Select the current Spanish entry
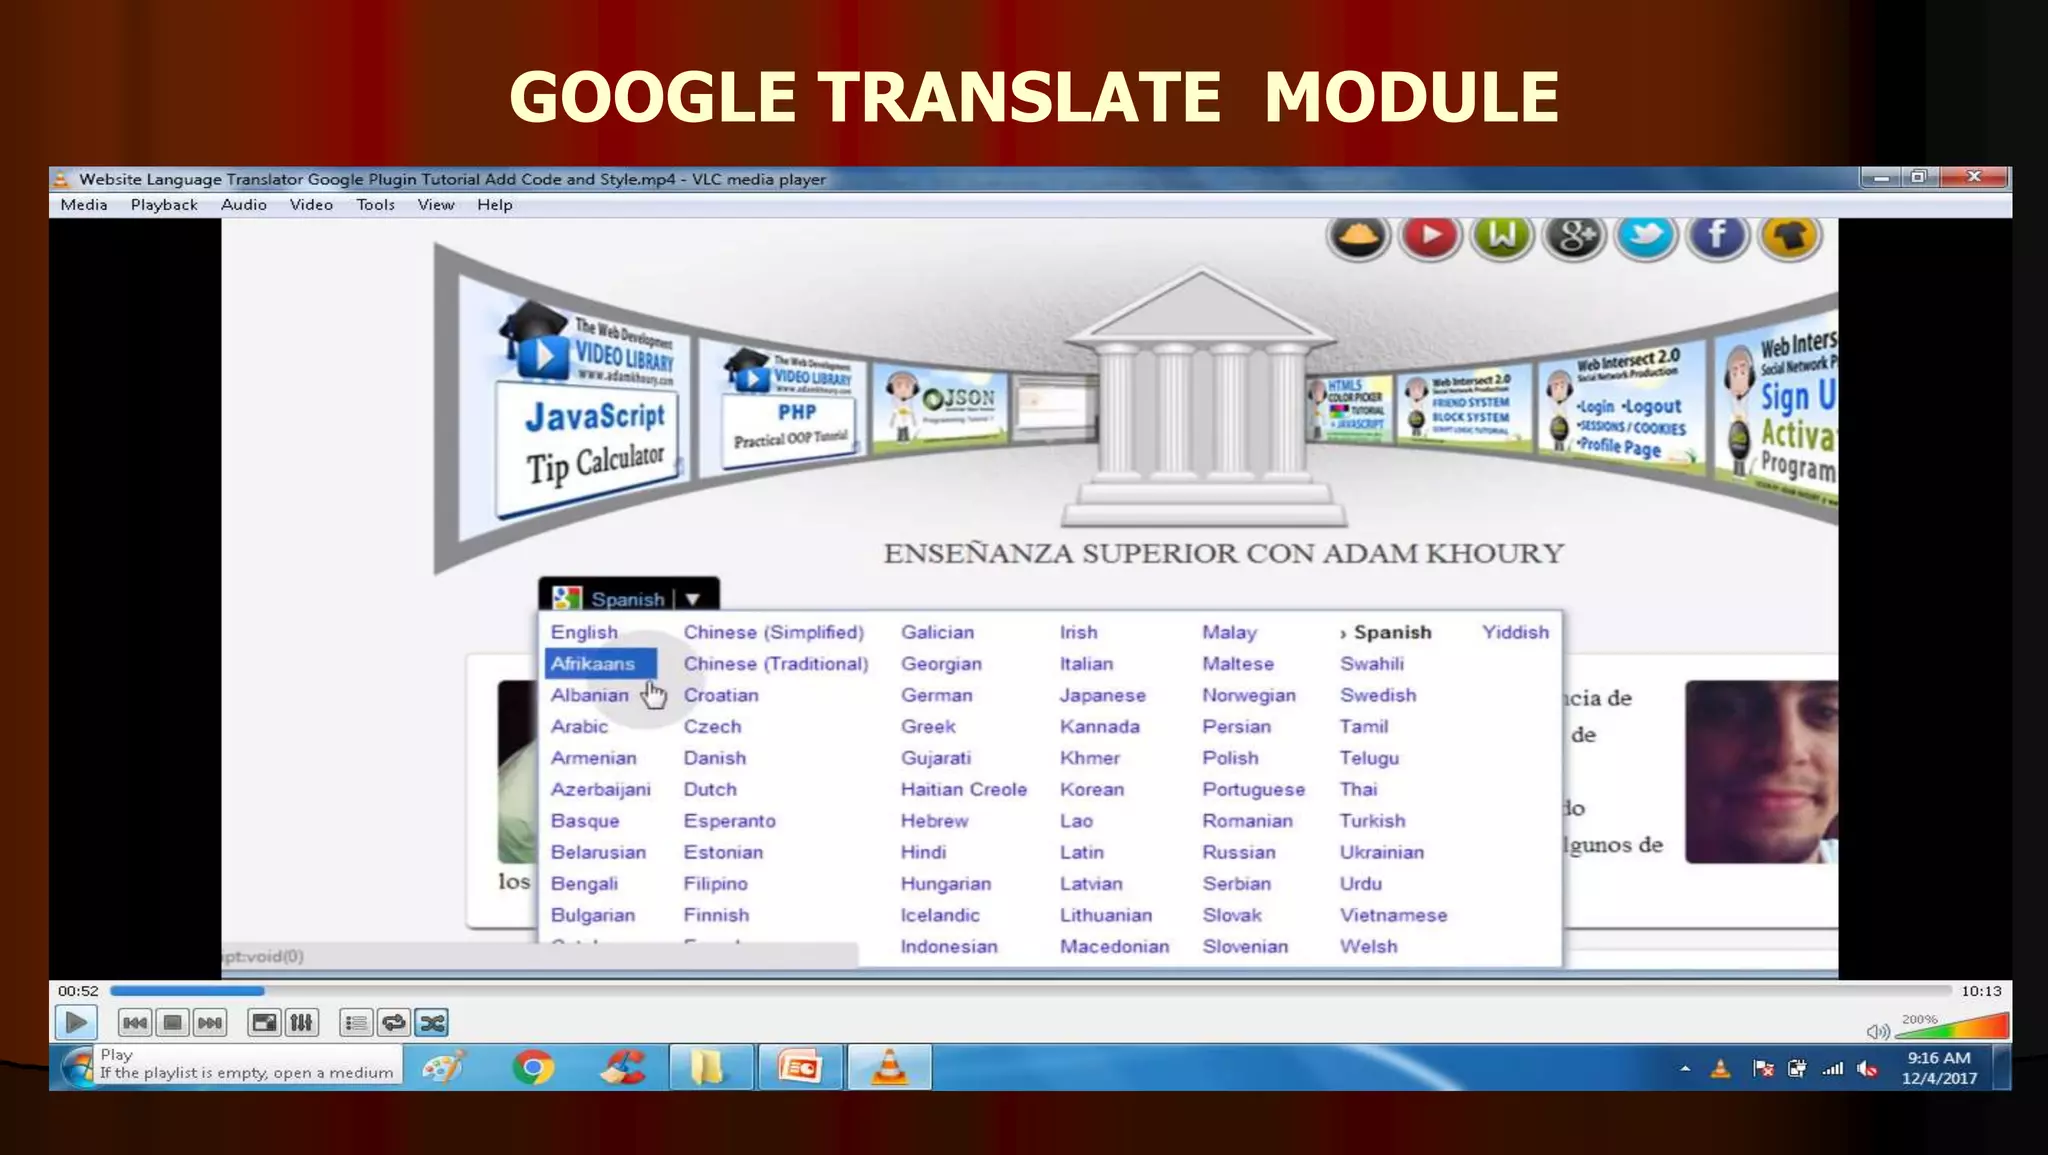 (1385, 632)
